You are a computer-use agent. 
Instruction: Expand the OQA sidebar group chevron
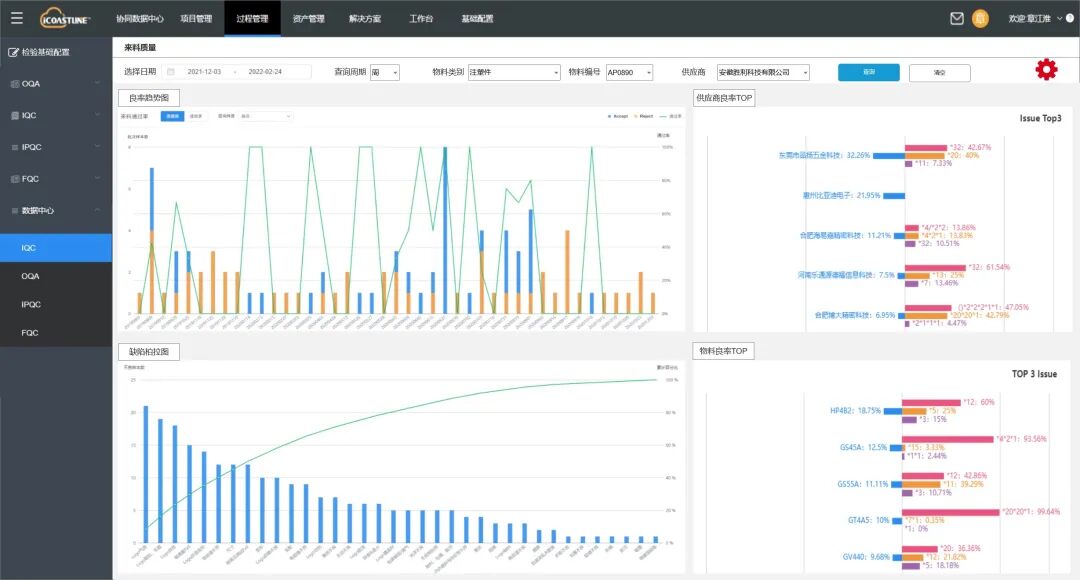click(97, 83)
